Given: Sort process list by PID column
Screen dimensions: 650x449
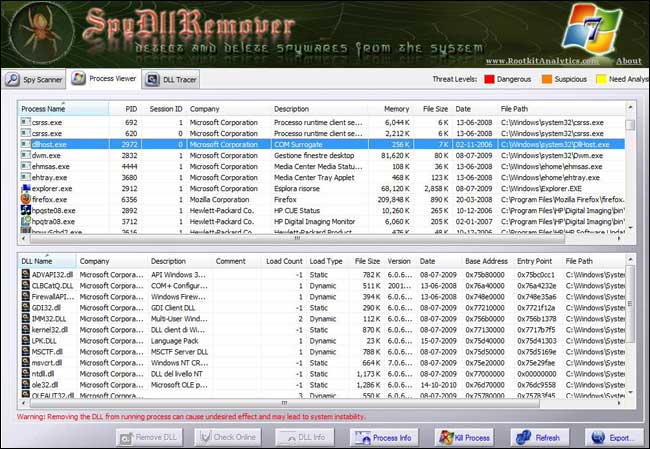Looking at the screenshot, I should point(125,109).
